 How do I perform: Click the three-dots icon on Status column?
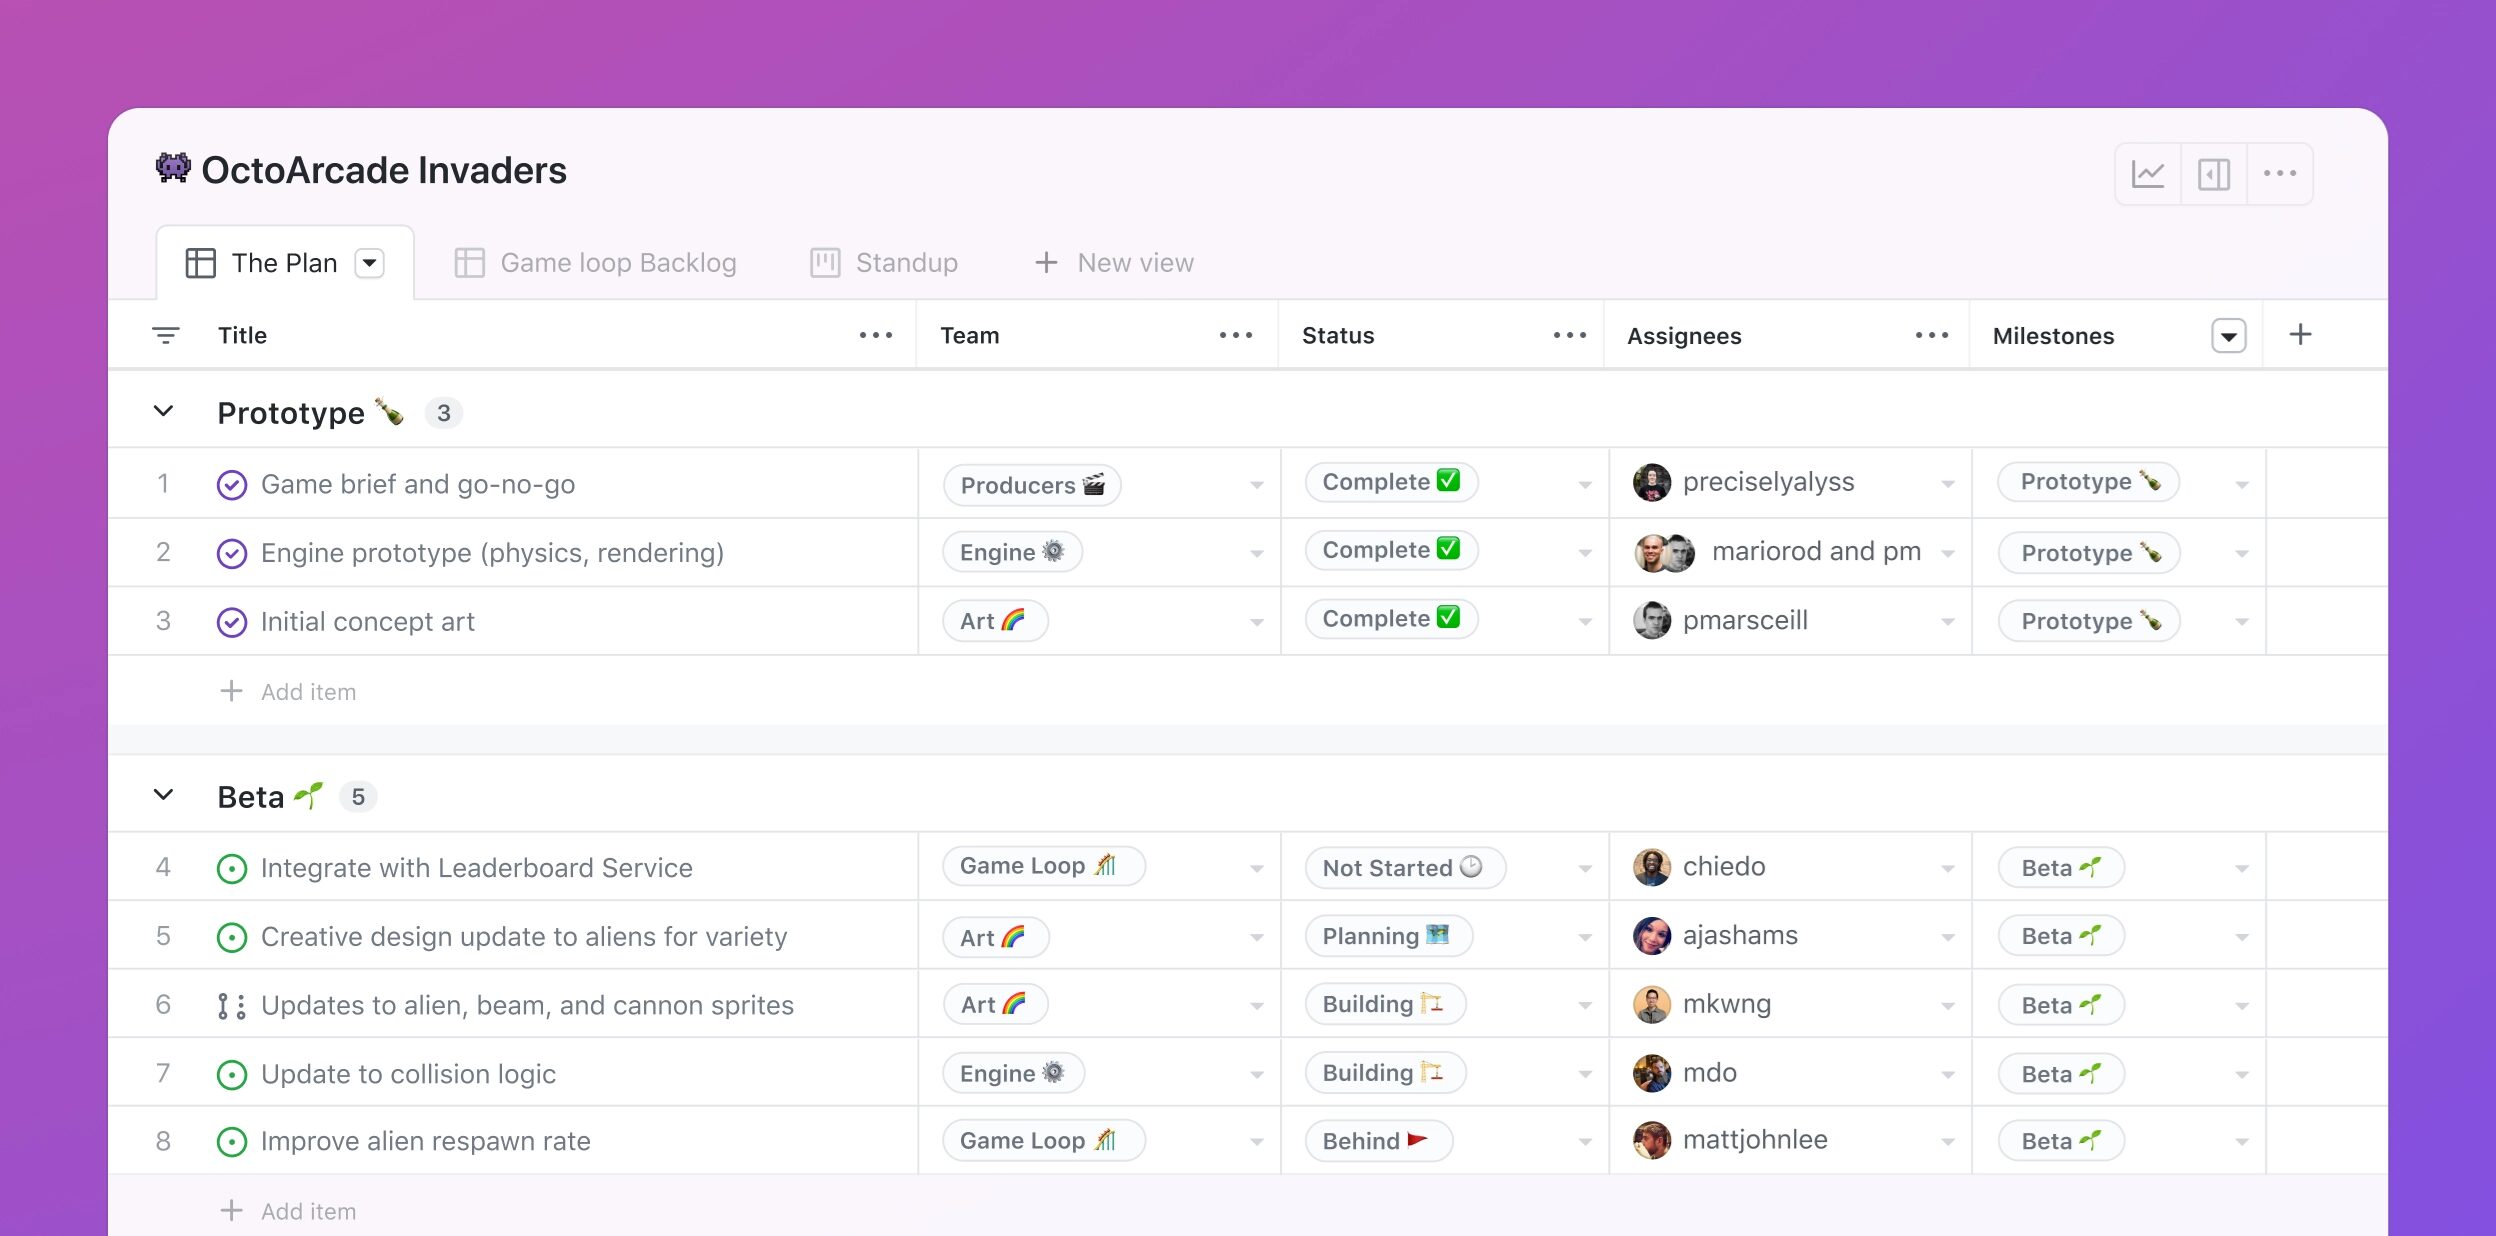[1566, 334]
